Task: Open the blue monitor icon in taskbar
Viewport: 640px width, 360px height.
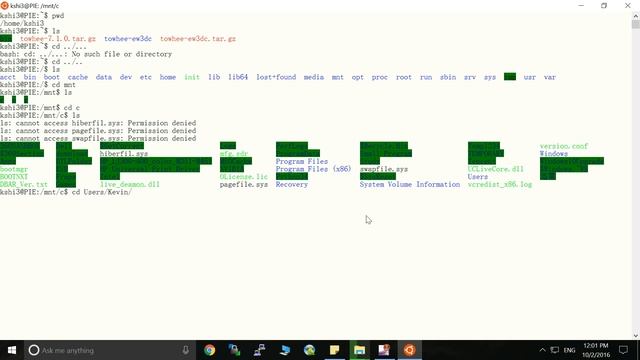Action: point(284,350)
